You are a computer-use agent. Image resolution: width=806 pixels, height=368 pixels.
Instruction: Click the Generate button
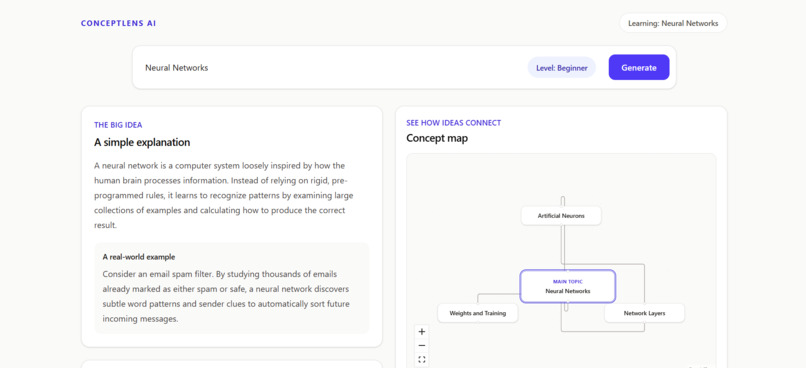[x=639, y=67]
